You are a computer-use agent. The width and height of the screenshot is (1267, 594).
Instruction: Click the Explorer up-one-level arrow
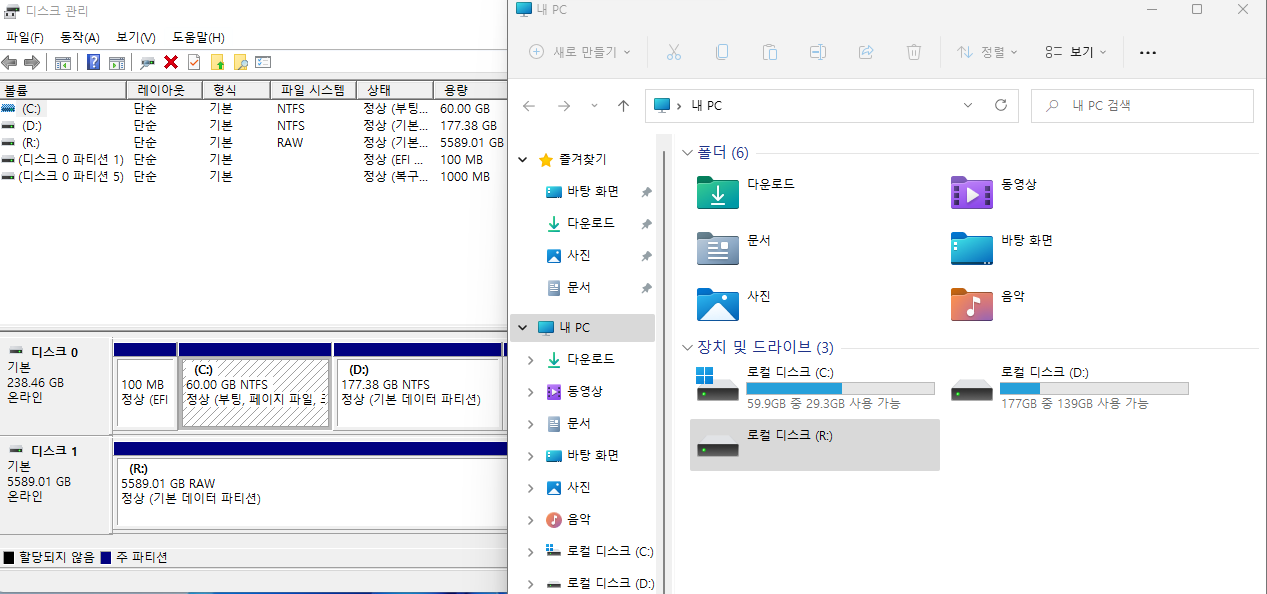pyautogui.click(x=624, y=105)
